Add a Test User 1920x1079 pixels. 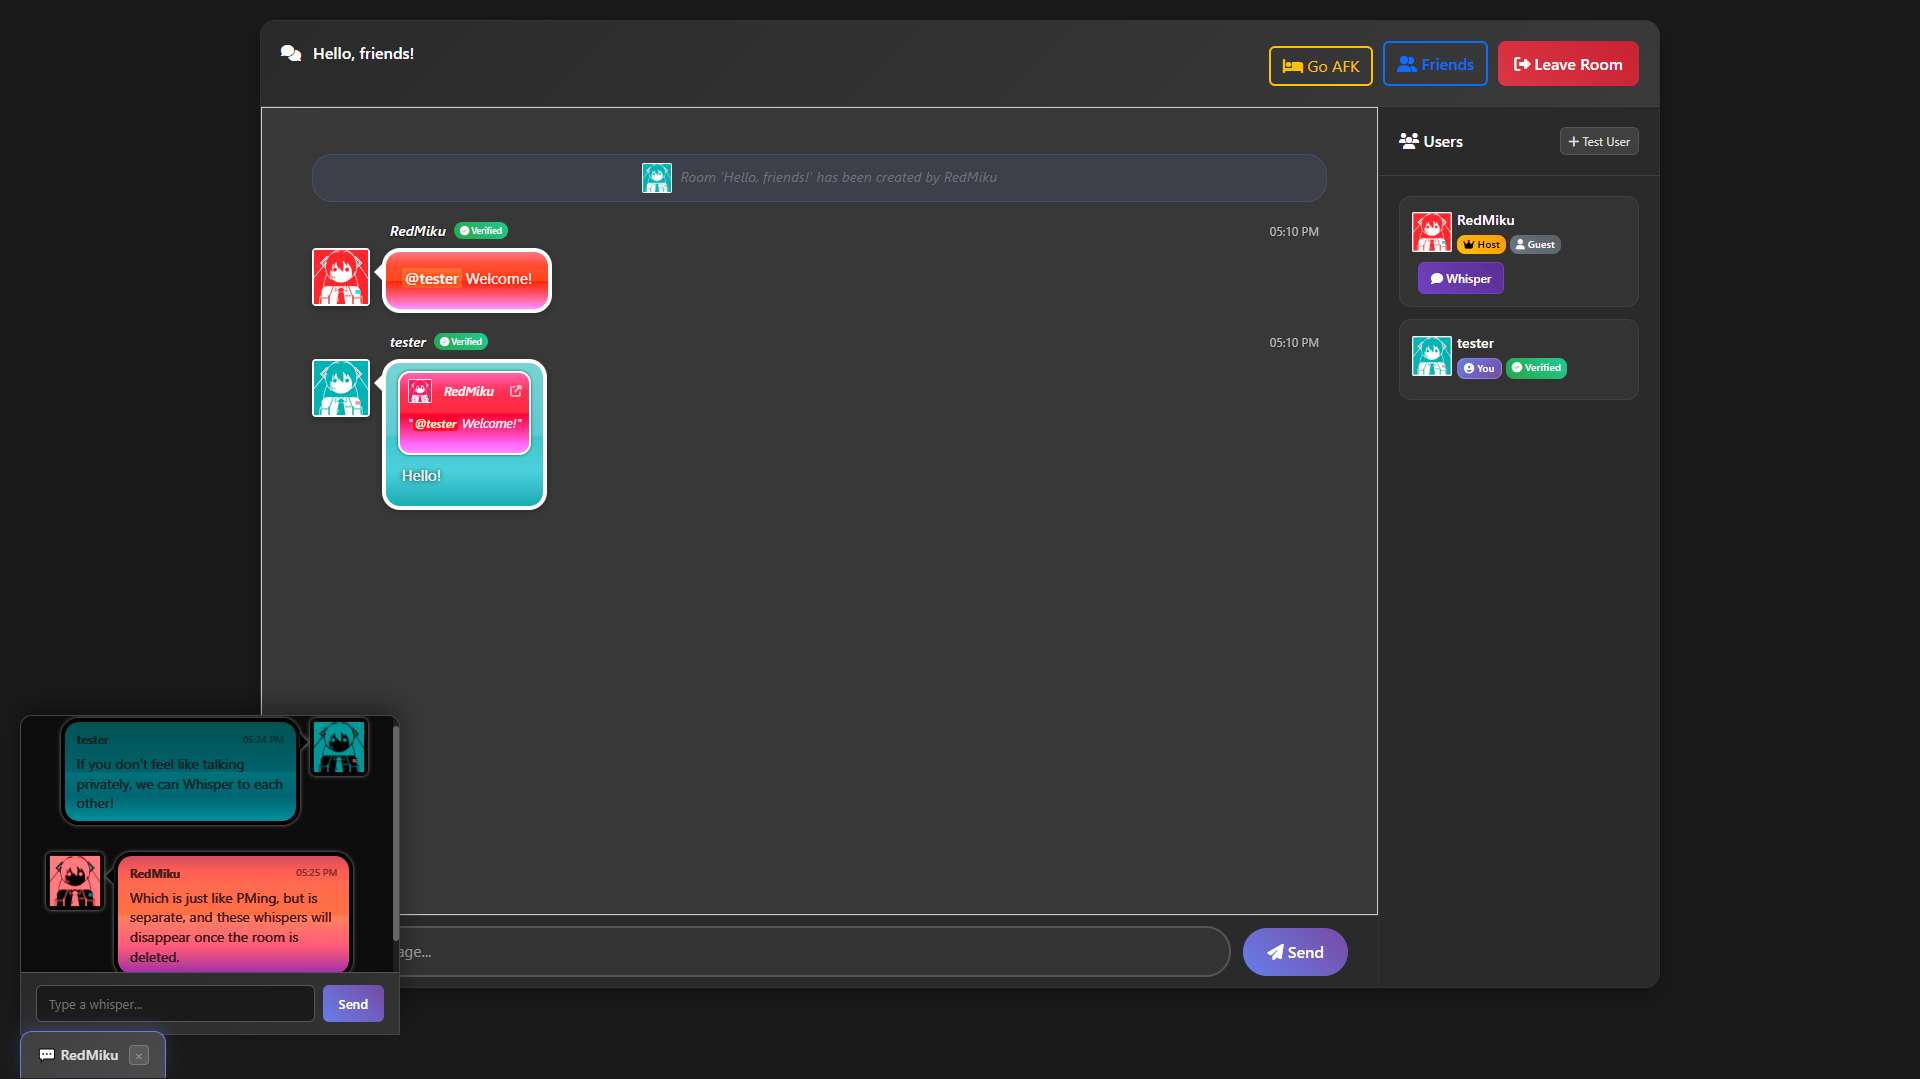(1598, 142)
